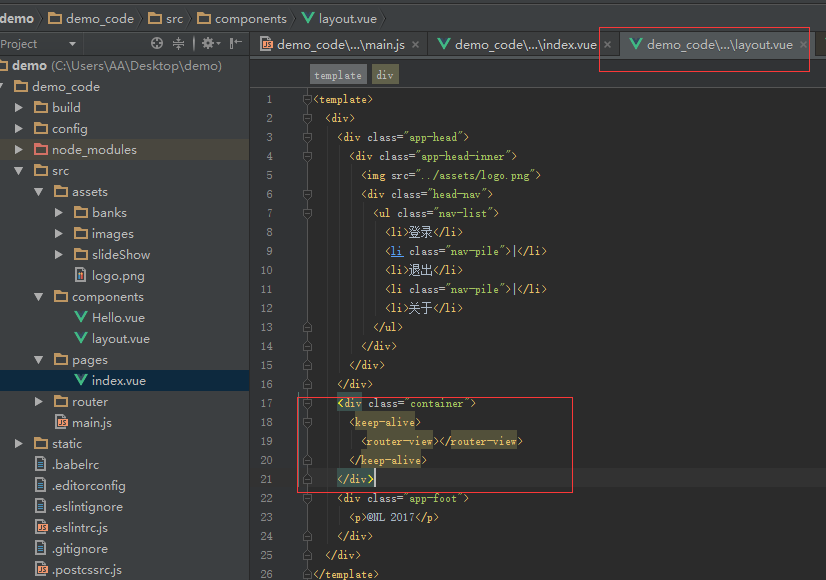Select index.vue under pages
Image resolution: width=826 pixels, height=580 pixels.
click(124, 380)
